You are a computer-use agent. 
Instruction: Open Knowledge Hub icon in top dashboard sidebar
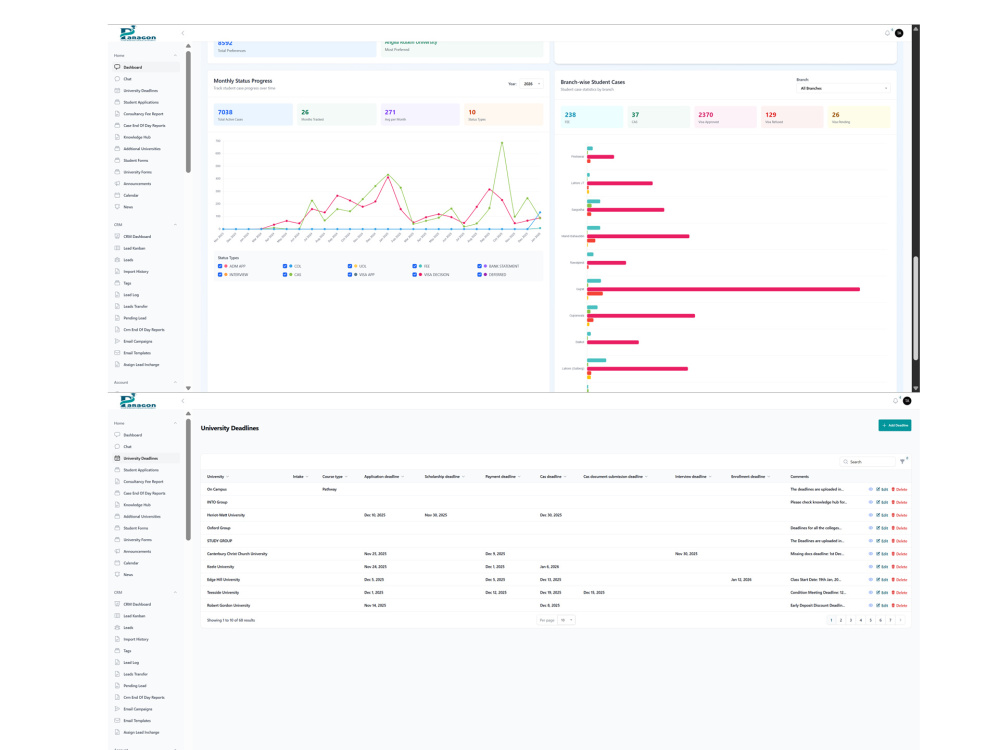pos(117,137)
